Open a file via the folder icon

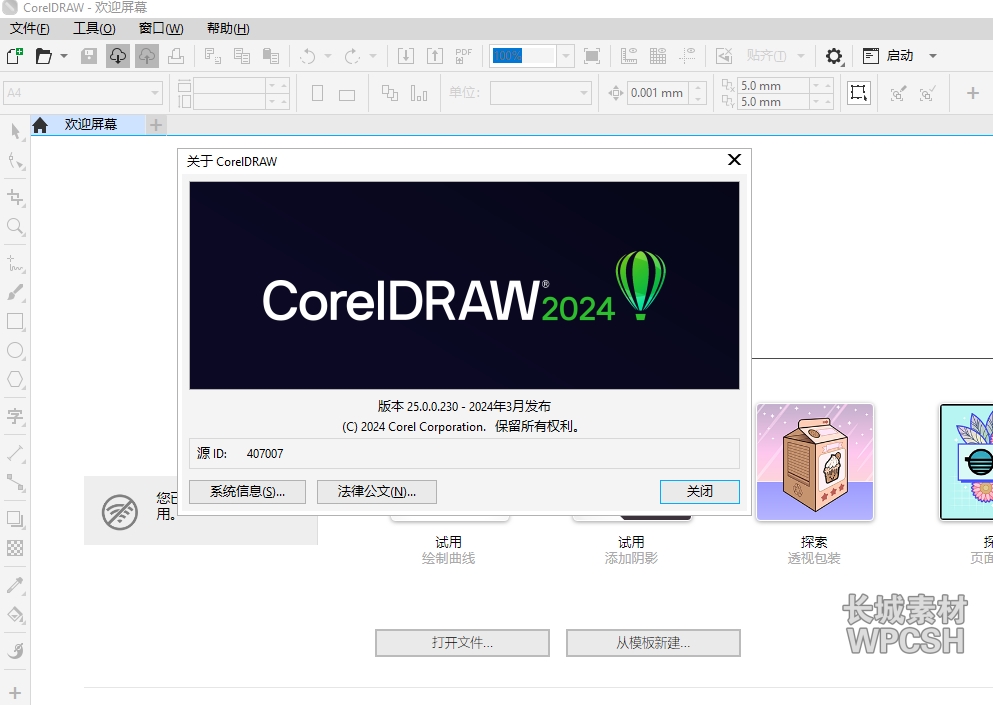click(43, 56)
